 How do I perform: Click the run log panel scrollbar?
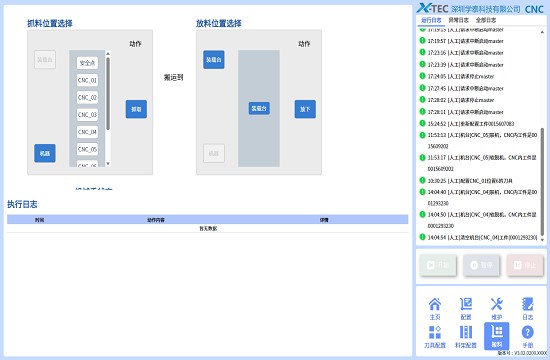(542, 182)
